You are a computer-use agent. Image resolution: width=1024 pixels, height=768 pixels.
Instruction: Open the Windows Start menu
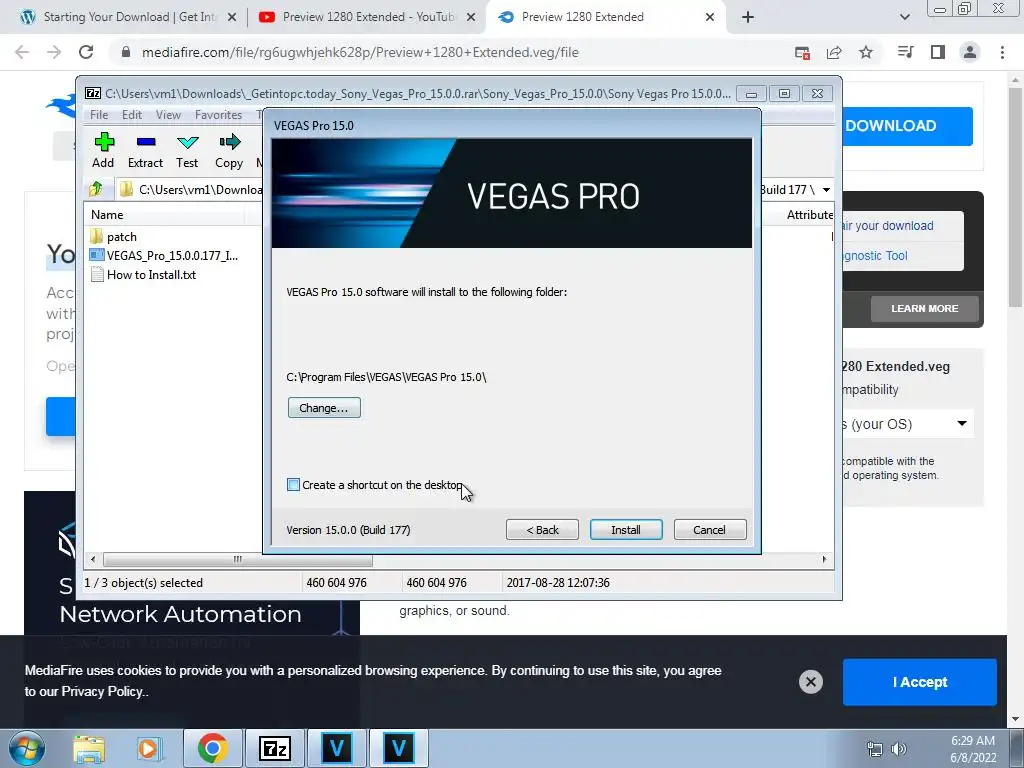pos(27,748)
